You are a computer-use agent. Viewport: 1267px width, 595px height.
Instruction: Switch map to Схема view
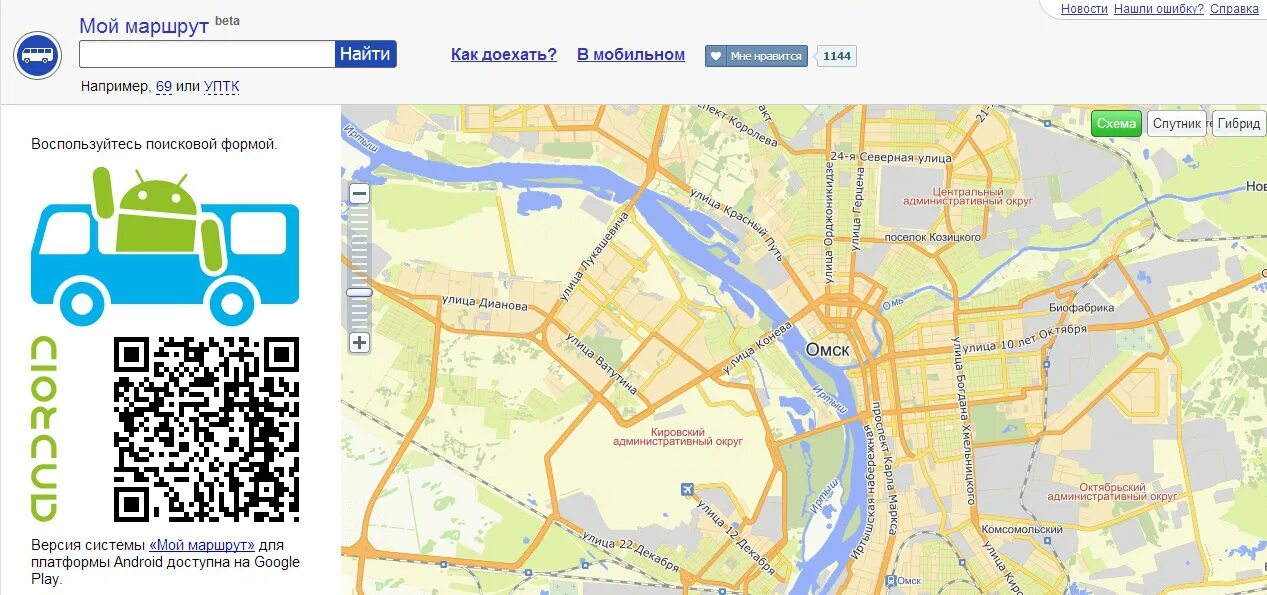[1116, 124]
